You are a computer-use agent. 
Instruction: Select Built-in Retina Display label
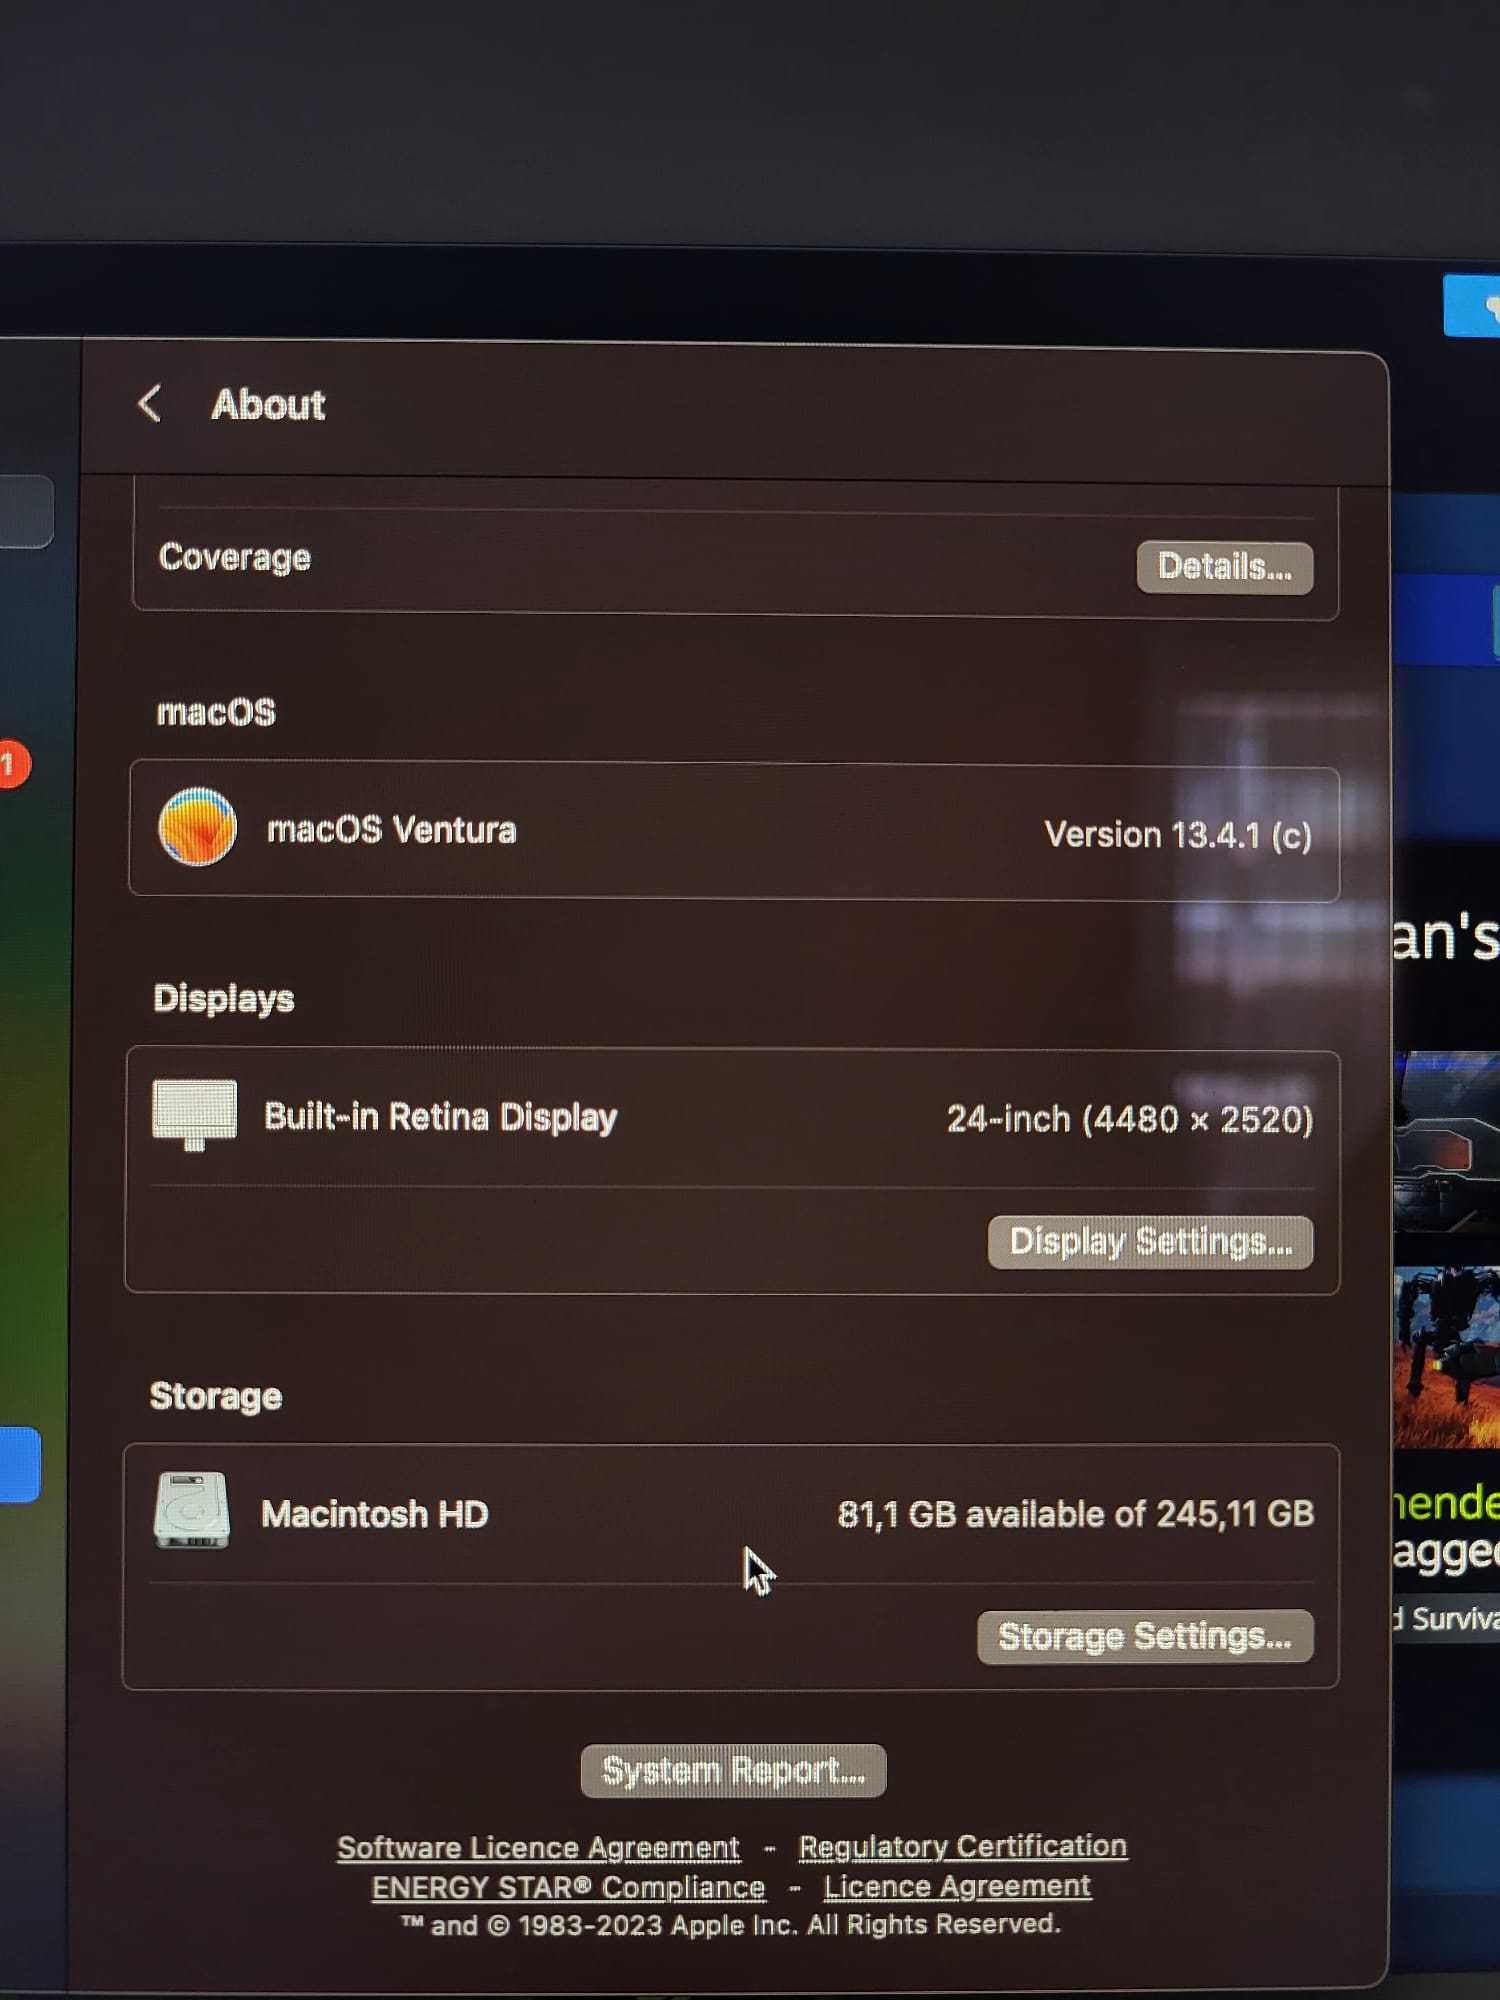click(x=440, y=1117)
